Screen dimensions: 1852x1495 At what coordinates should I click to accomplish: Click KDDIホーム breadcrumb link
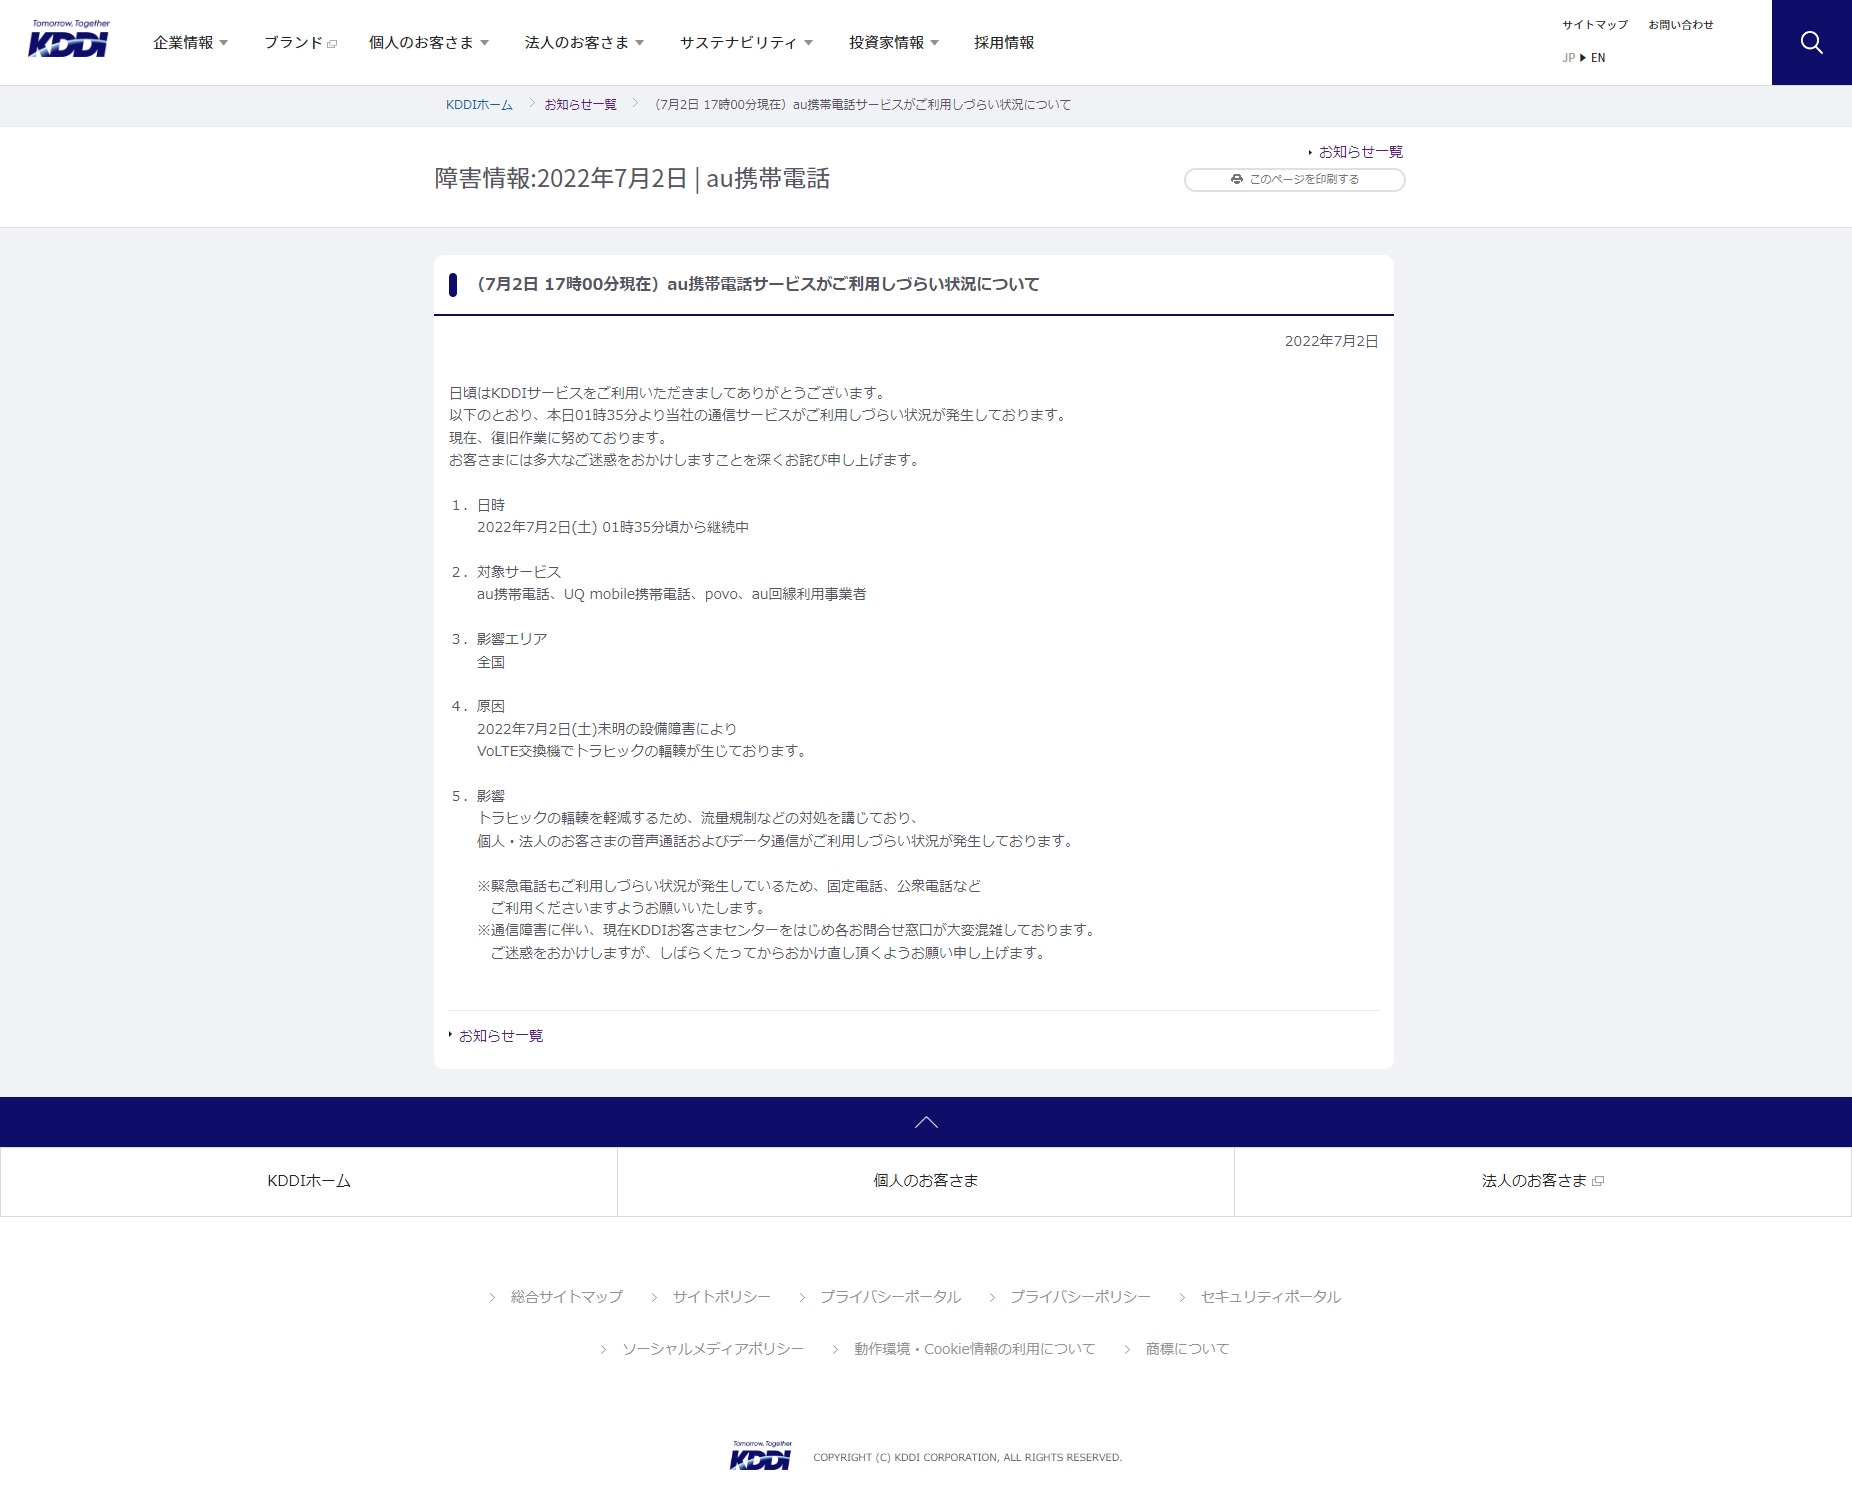click(479, 105)
